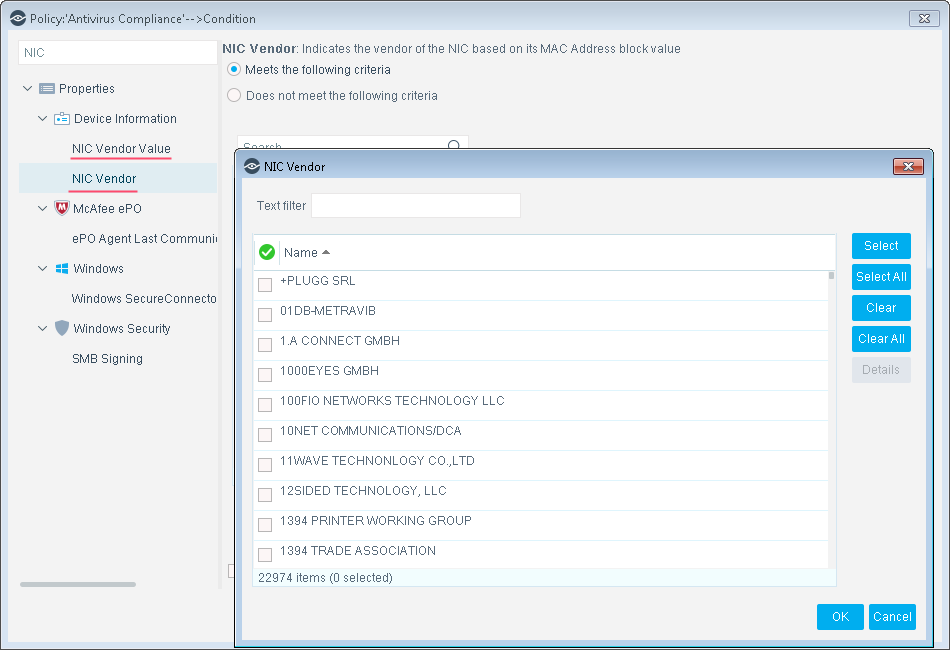
Task: Click the Windows Security shield icon
Action: point(61,328)
